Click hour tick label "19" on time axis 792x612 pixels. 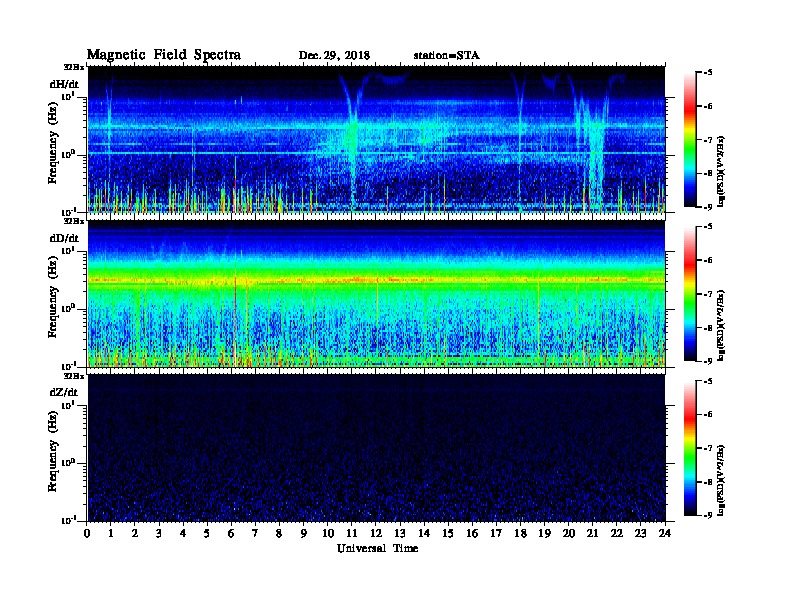pyautogui.click(x=544, y=533)
